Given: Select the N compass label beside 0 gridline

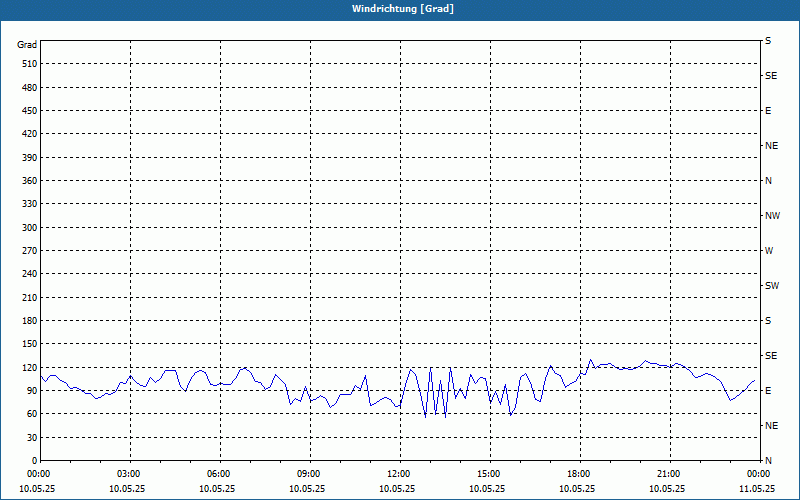Looking at the screenshot, I should pyautogui.click(x=768, y=461).
